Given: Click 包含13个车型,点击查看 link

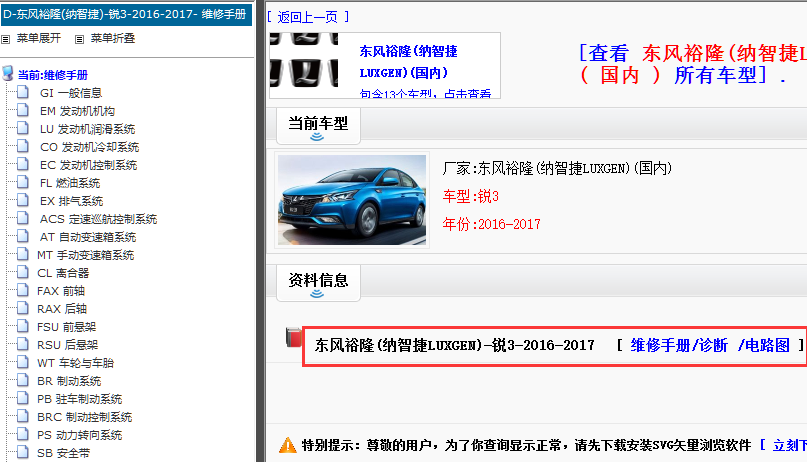Looking at the screenshot, I should [425, 94].
